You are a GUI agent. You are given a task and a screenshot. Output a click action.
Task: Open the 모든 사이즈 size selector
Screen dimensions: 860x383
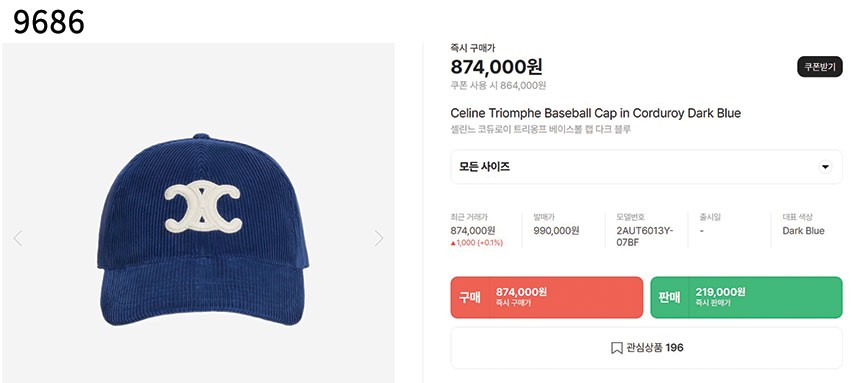[646, 167]
